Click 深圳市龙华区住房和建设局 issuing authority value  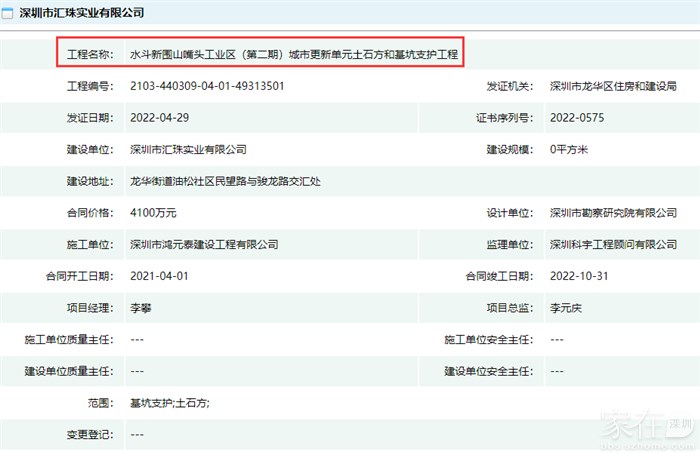(x=612, y=86)
